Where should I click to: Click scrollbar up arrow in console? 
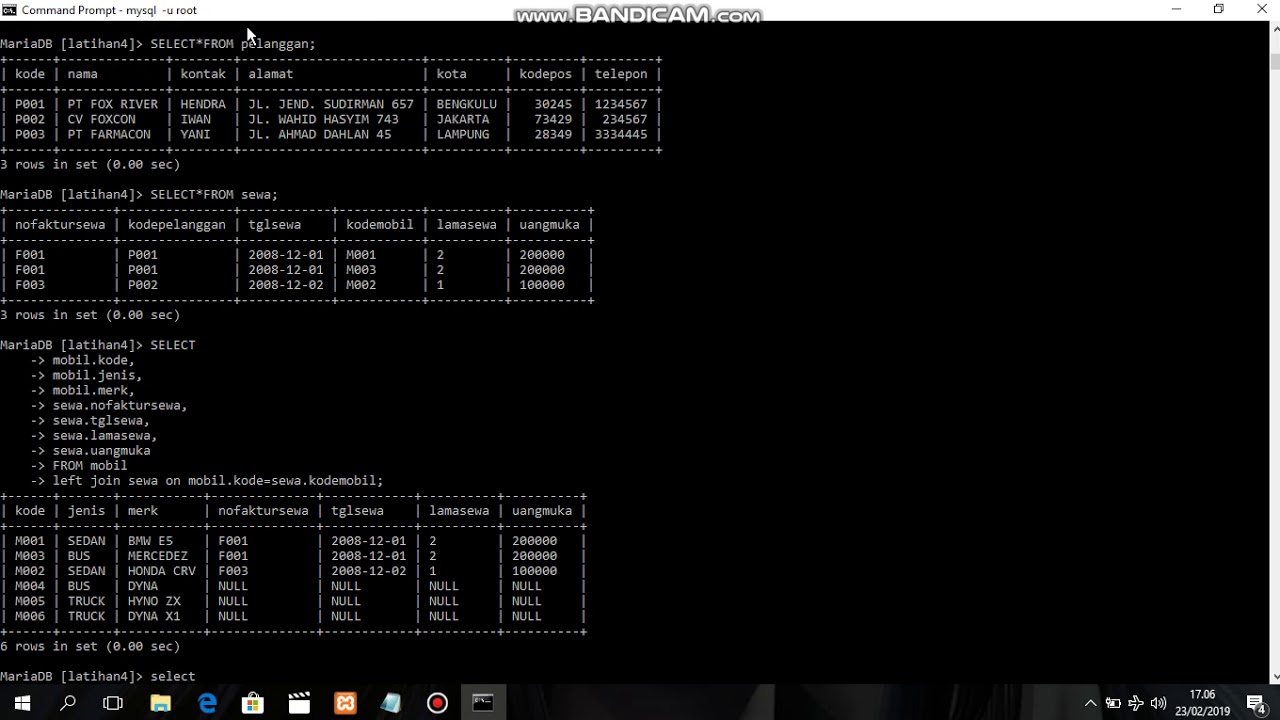(x=1273, y=29)
